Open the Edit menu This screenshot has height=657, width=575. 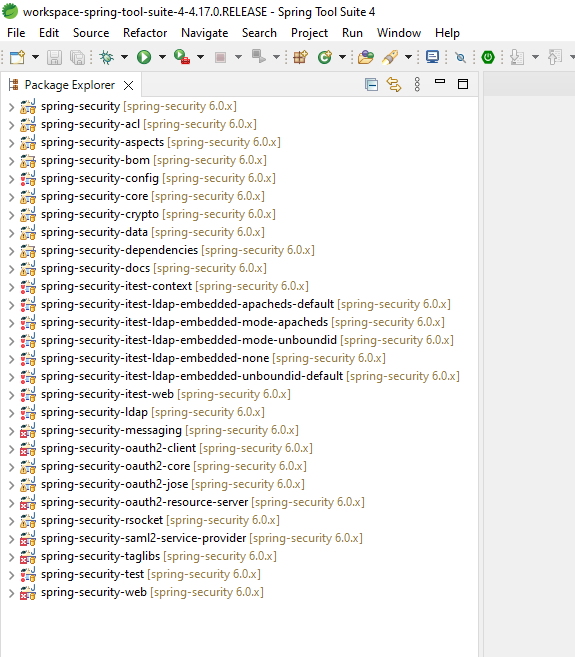(49, 33)
